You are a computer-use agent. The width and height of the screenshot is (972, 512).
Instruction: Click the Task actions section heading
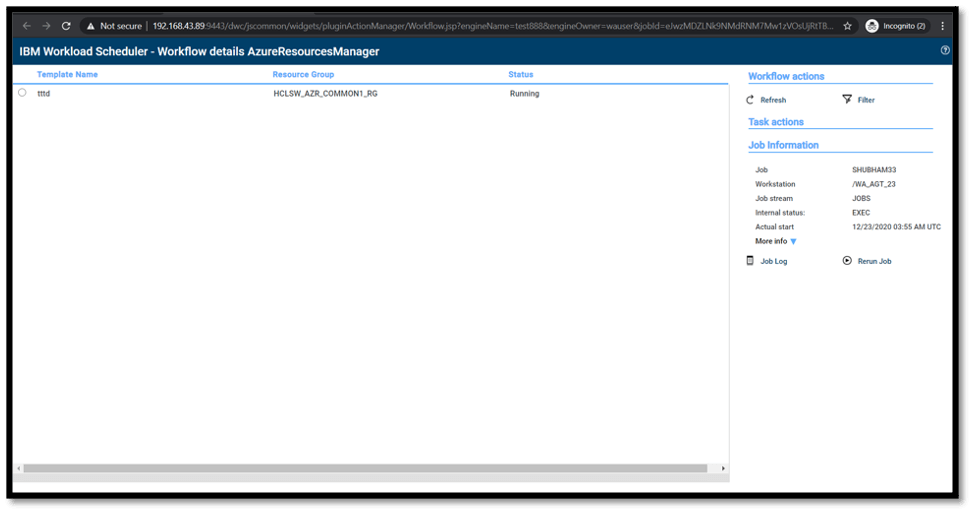(775, 122)
